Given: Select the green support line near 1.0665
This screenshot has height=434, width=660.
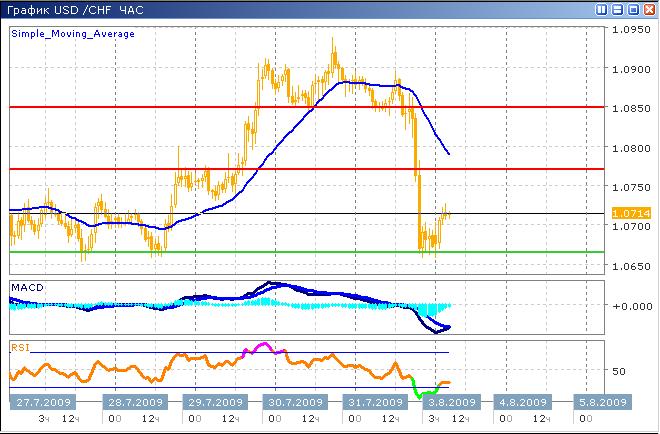Looking at the screenshot, I should (x=307, y=252).
